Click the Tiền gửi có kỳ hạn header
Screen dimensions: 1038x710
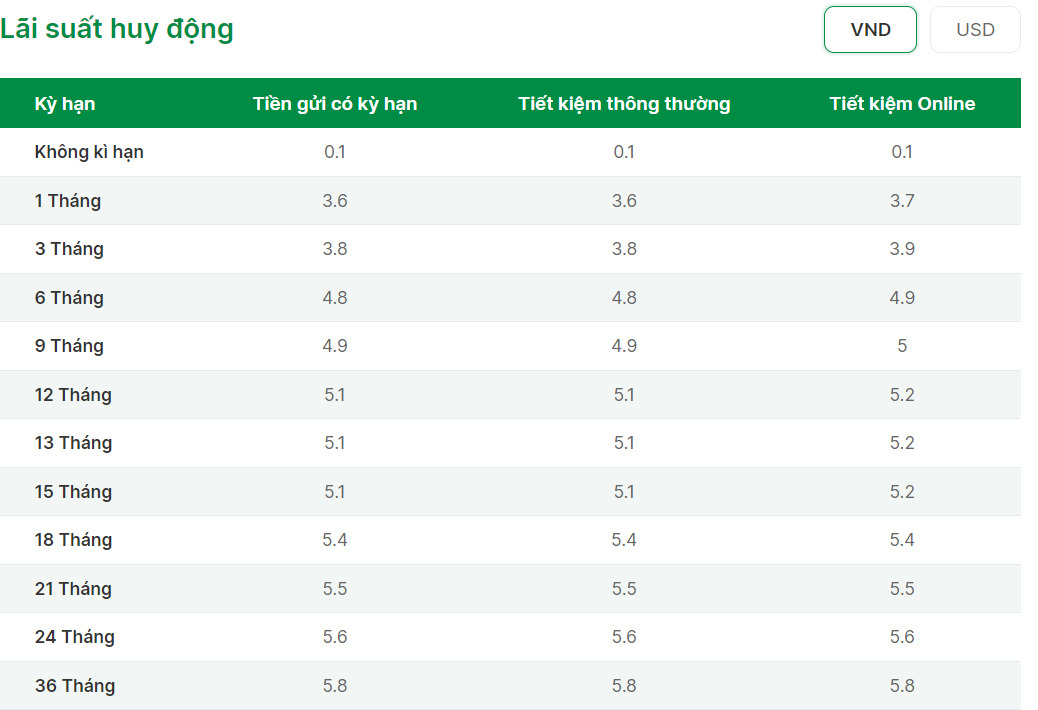[x=335, y=104]
